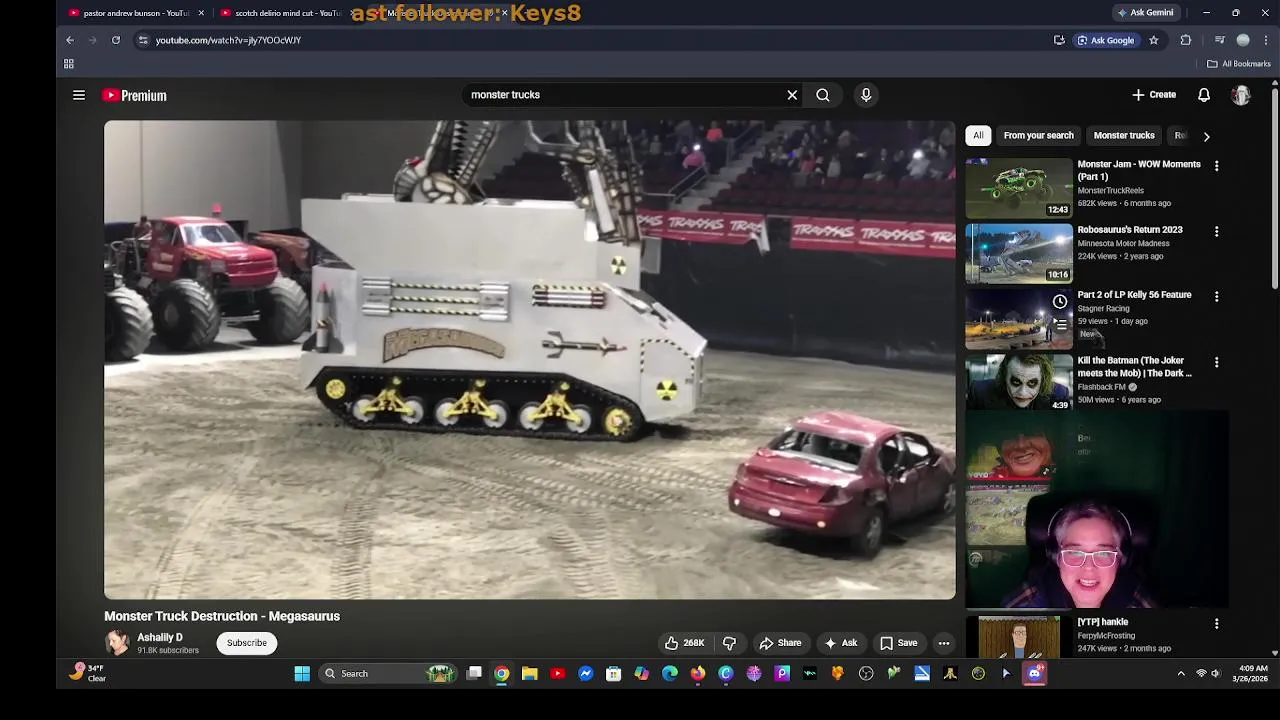Open options for Kill the Batman video

click(1216, 362)
